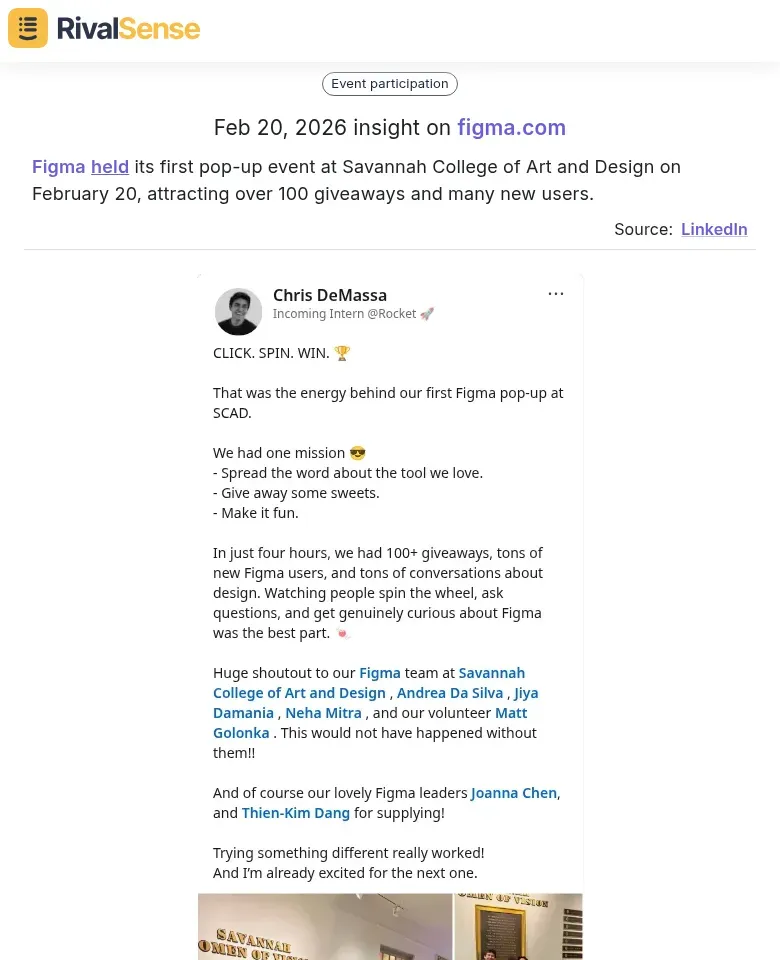Click the RivalSense brand name text
This screenshot has width=780, height=960.
coord(128,28)
